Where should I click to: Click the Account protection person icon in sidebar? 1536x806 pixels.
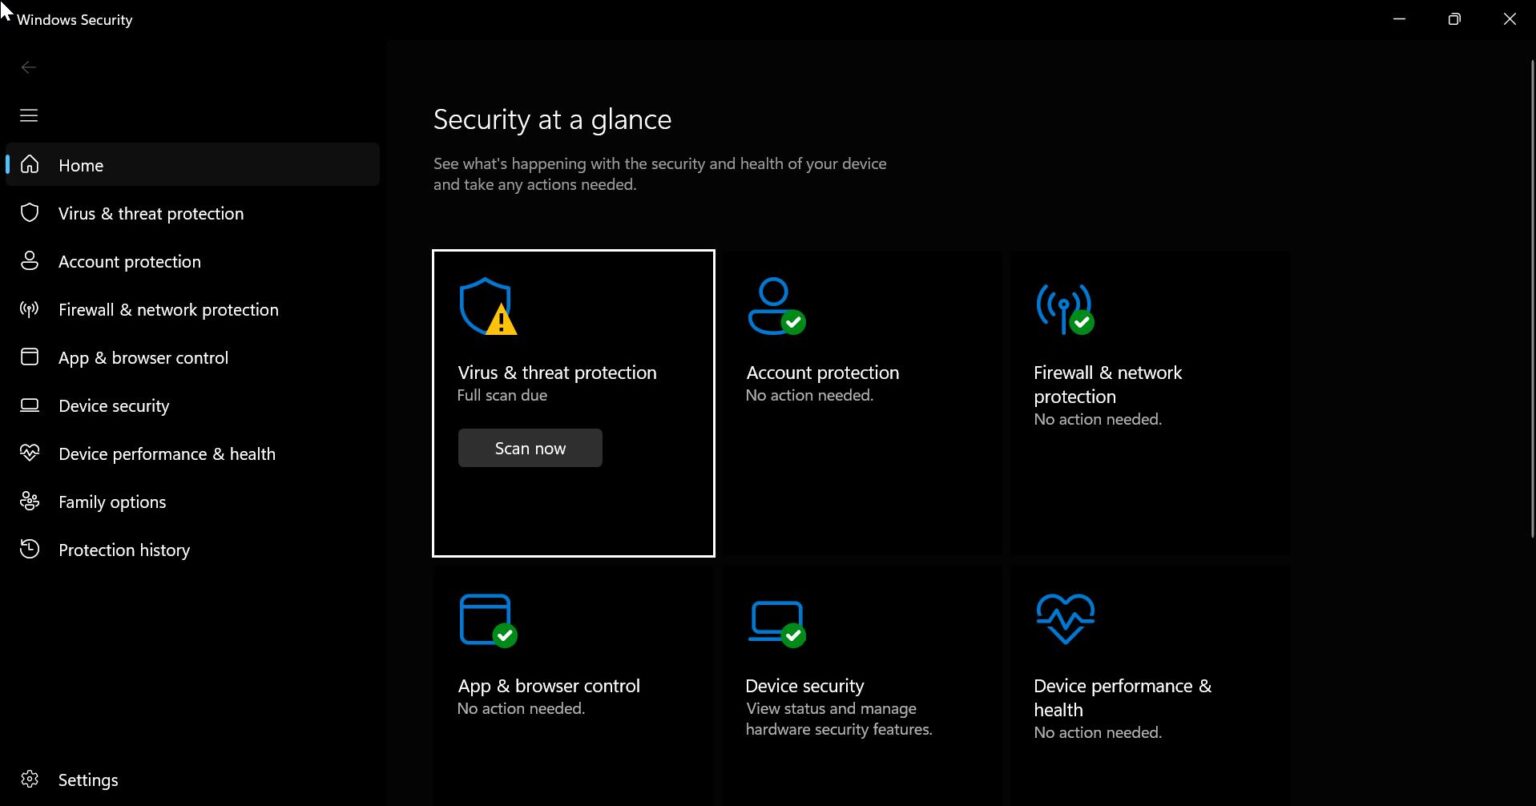point(29,261)
